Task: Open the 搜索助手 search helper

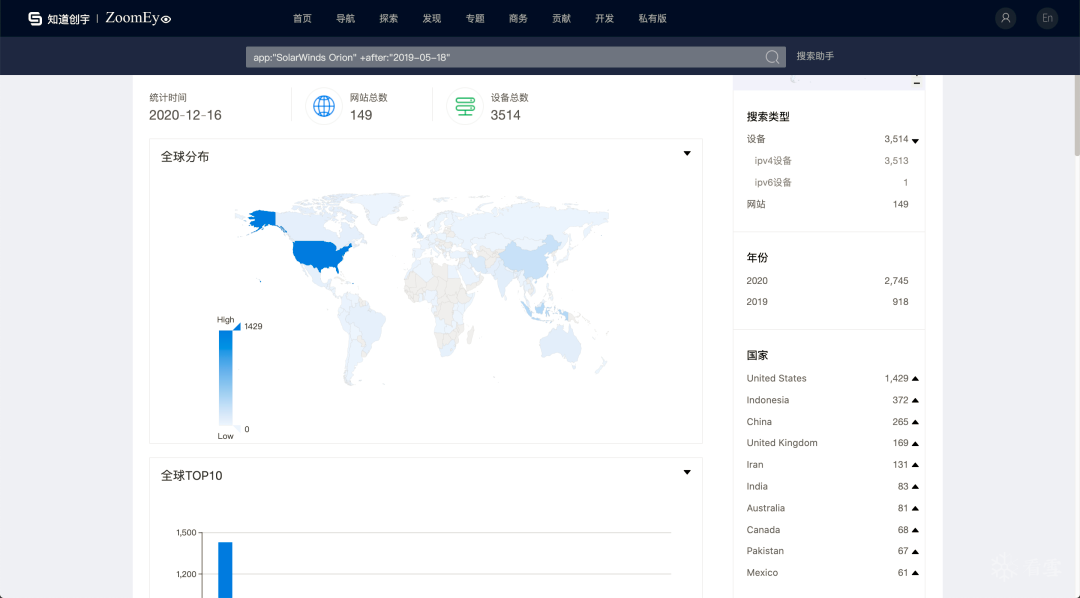Action: pyautogui.click(x=816, y=56)
